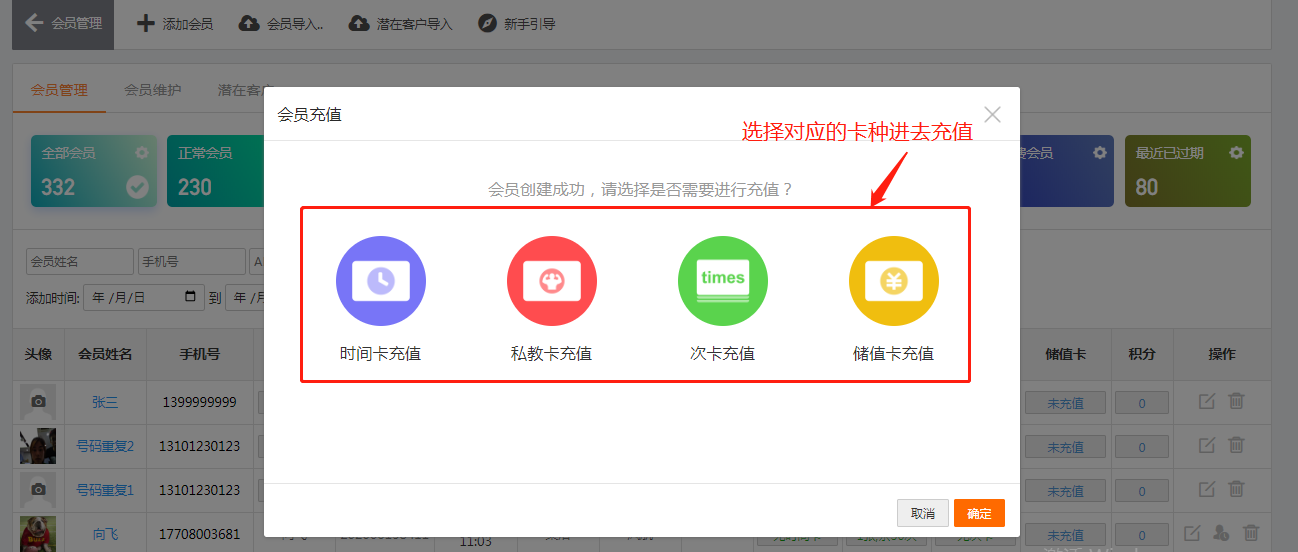Open the calendar picker for 添加时间 start date
The width and height of the screenshot is (1298, 552).
click(x=191, y=297)
